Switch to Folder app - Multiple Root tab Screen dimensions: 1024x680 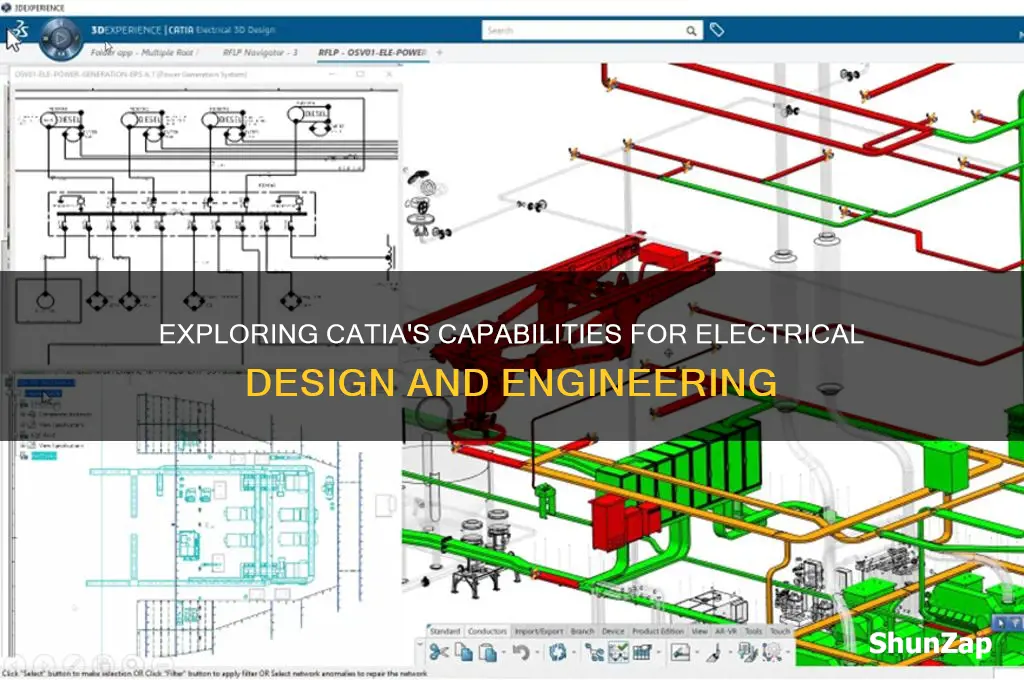point(142,52)
